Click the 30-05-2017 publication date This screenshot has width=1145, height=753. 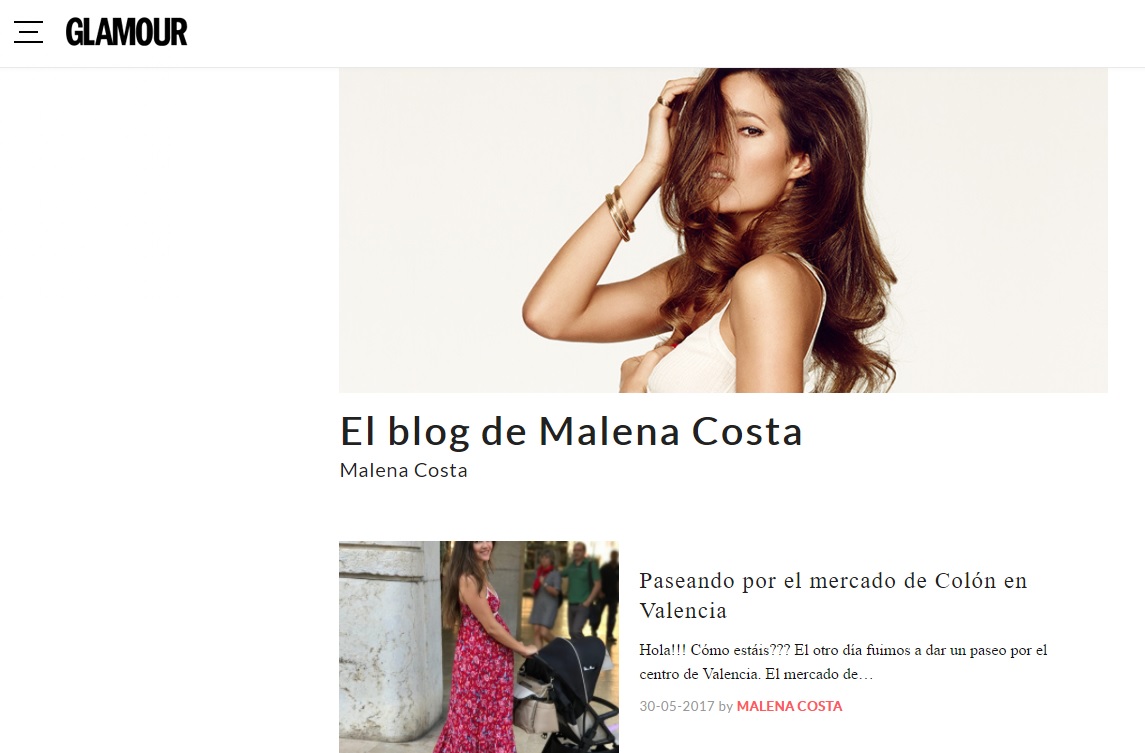(676, 706)
